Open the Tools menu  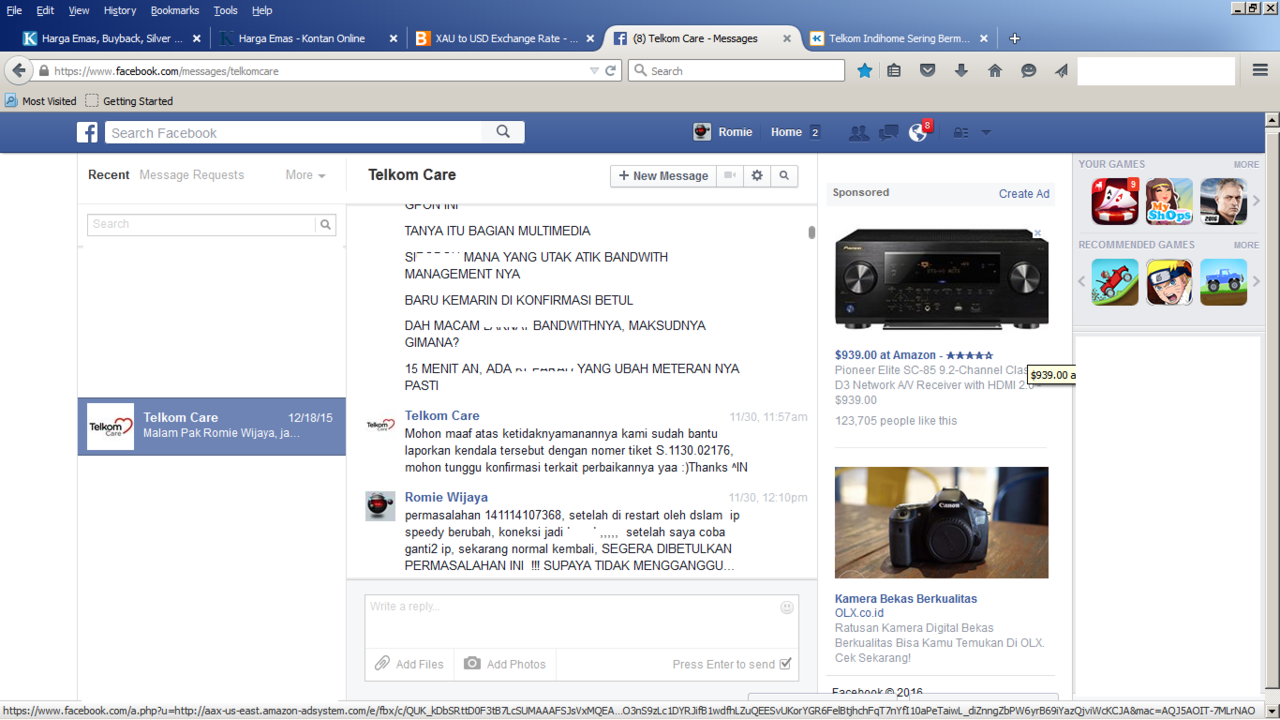(x=225, y=10)
